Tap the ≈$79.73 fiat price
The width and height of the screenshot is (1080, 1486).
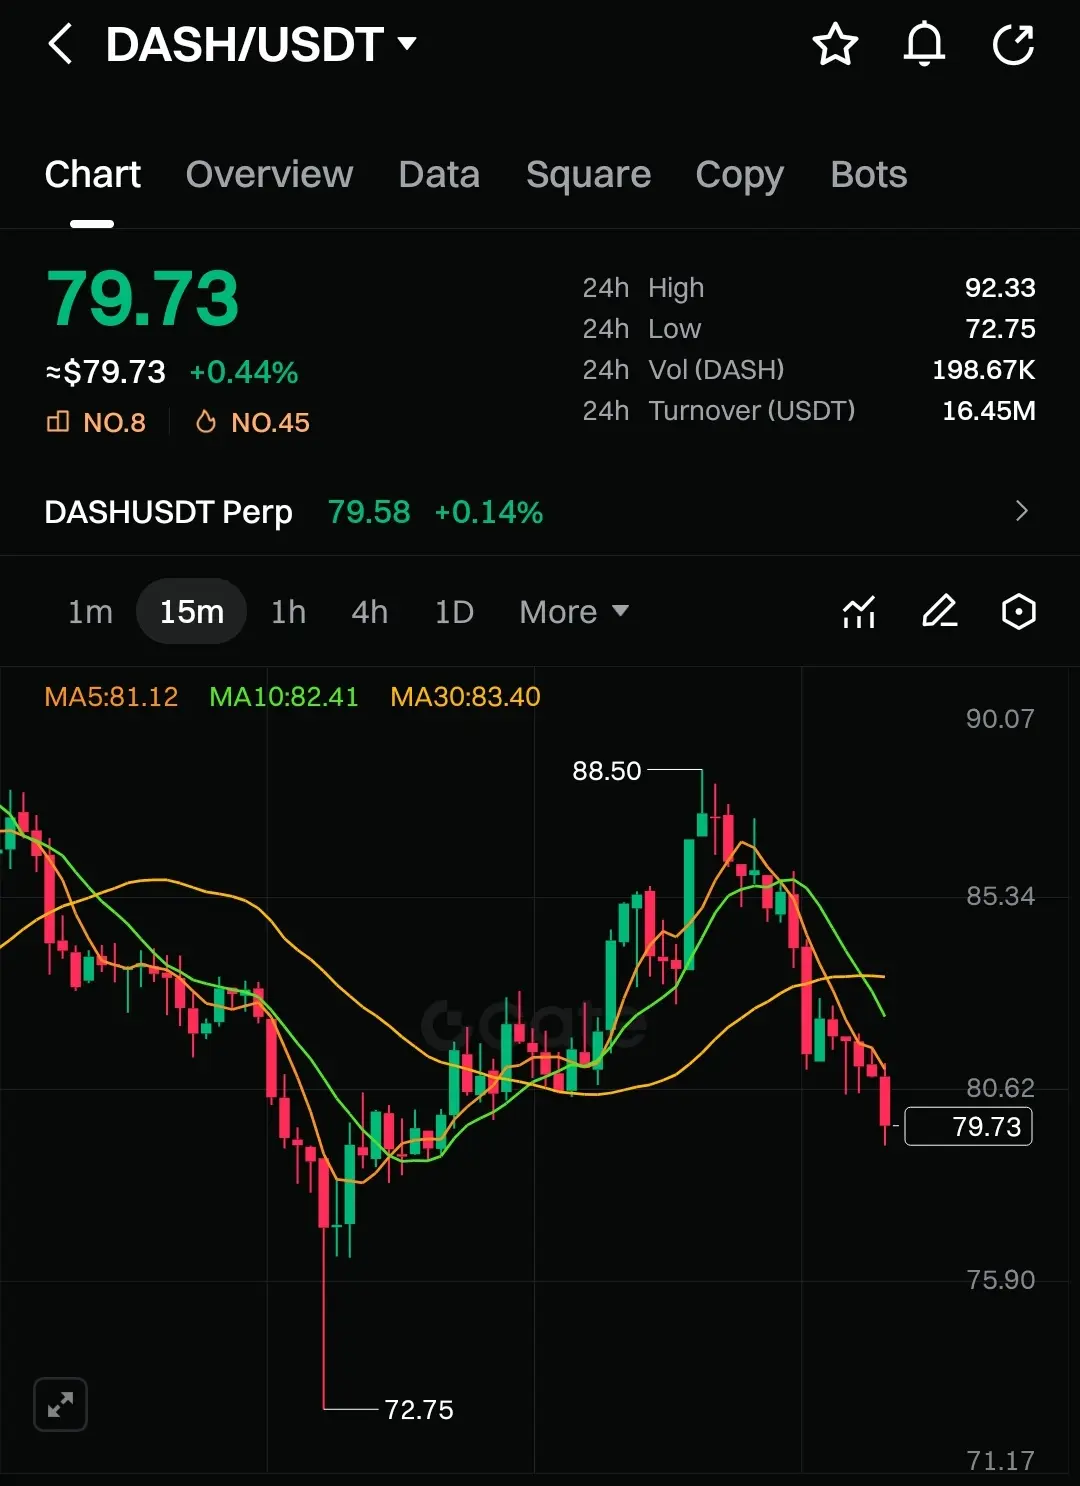pyautogui.click(x=106, y=372)
